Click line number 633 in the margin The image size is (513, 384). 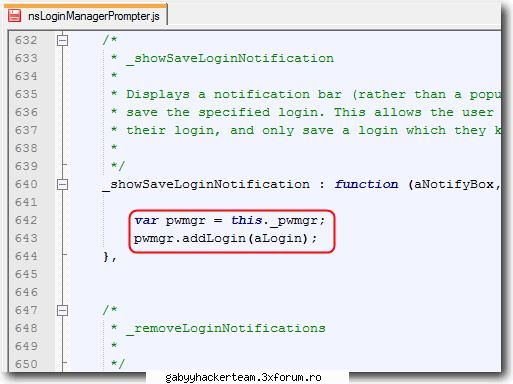(x=26, y=58)
